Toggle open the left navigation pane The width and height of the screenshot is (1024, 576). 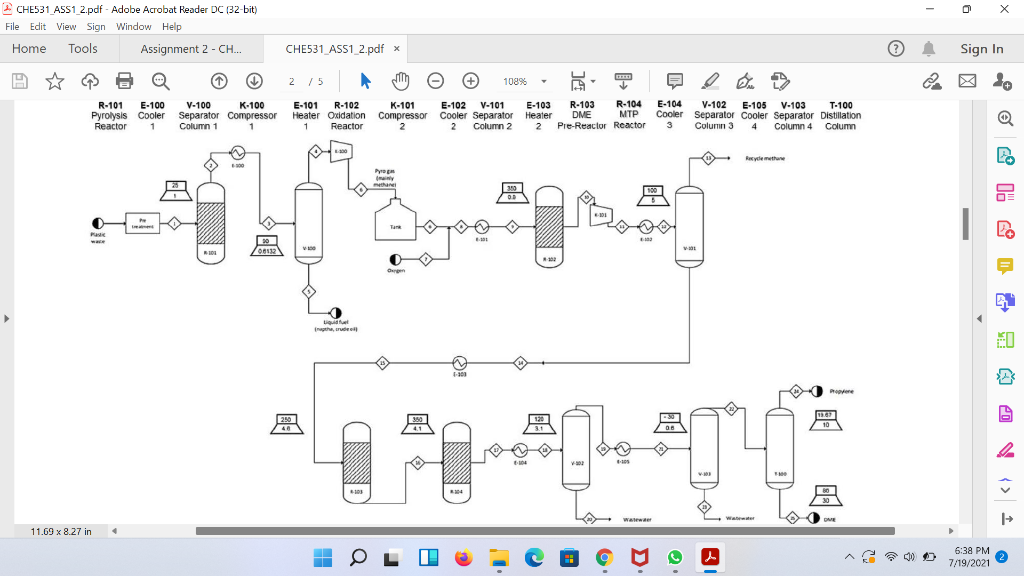pos(7,318)
